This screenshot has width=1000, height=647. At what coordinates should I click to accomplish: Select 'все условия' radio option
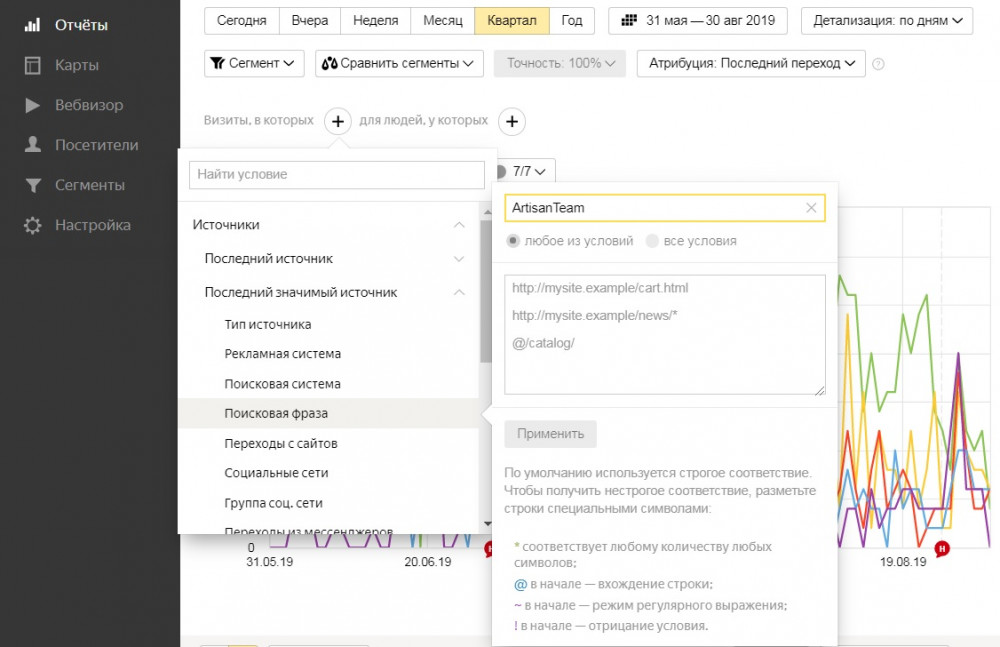(652, 241)
